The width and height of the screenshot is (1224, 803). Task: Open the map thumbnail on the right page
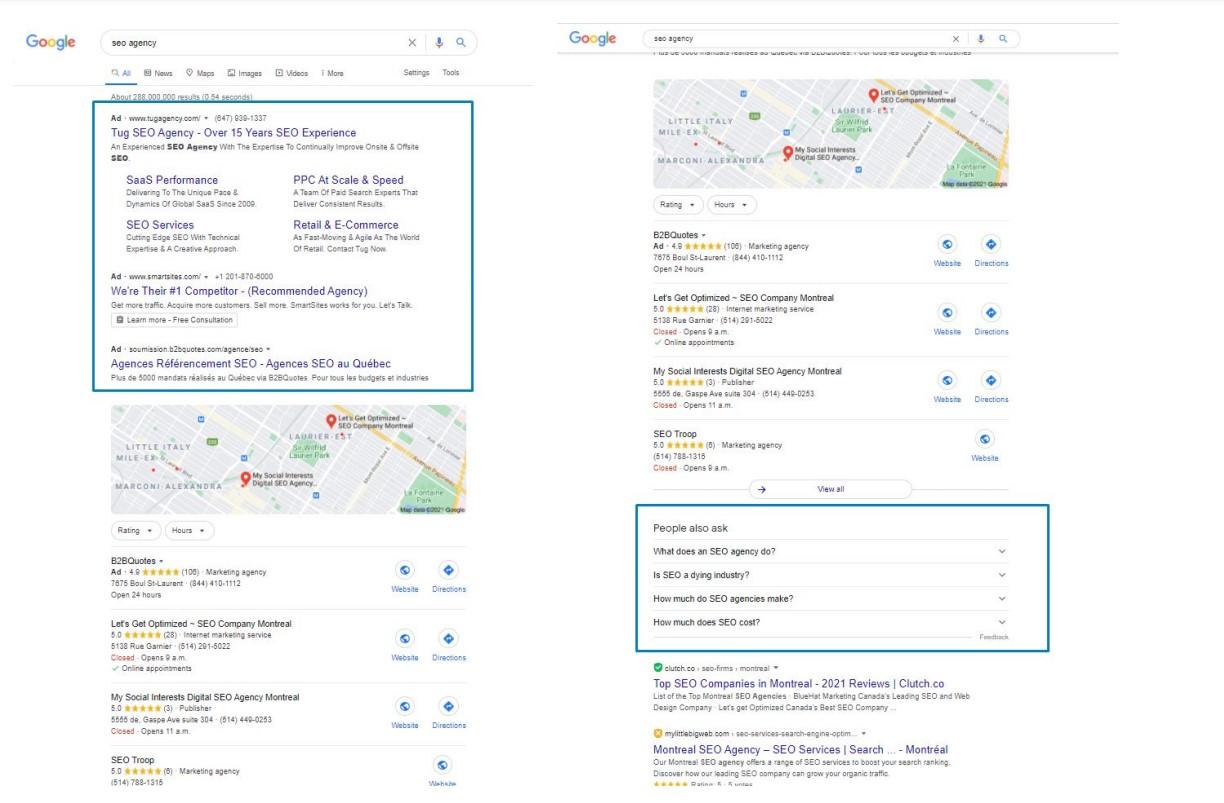point(831,134)
